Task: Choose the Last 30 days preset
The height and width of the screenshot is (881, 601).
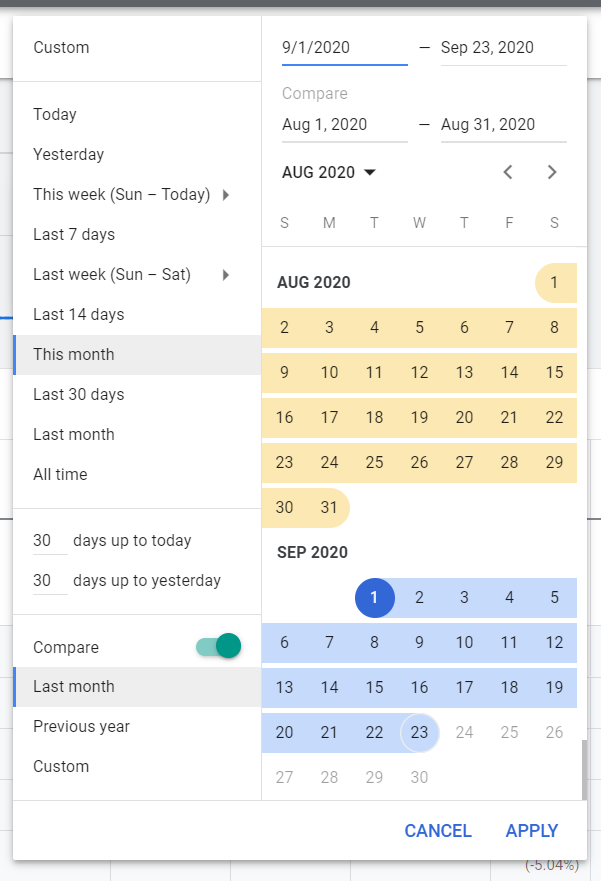Action: [79, 394]
